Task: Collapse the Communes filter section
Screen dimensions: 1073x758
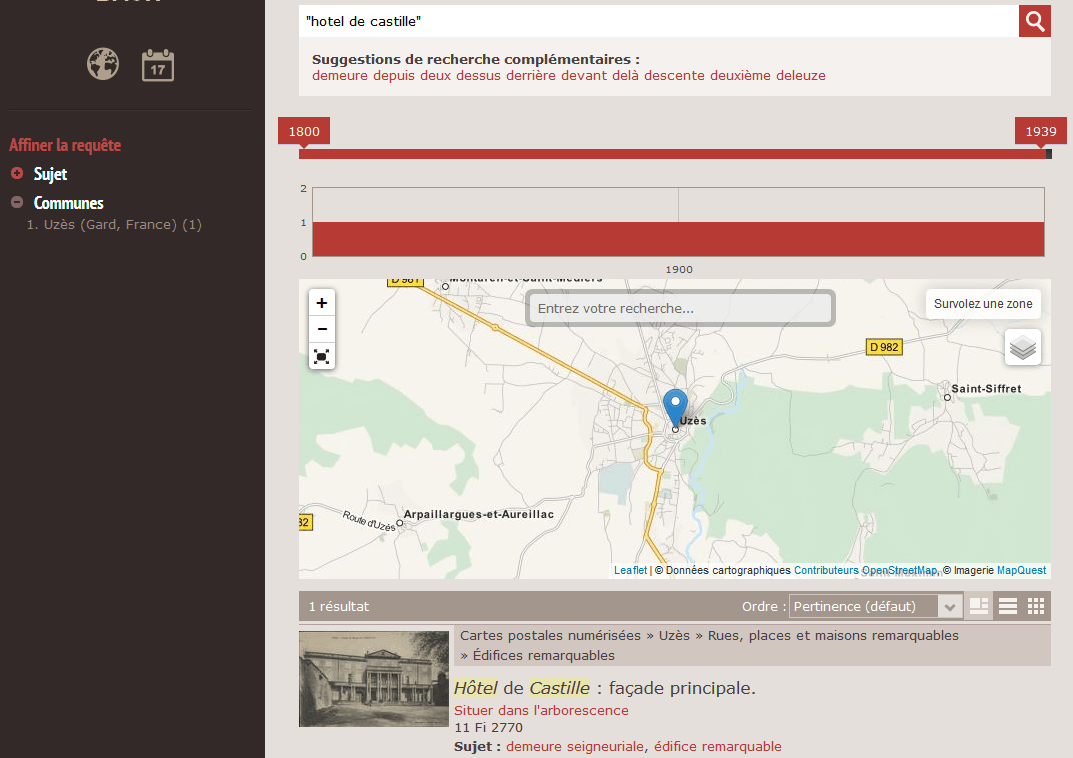Action: [17, 203]
